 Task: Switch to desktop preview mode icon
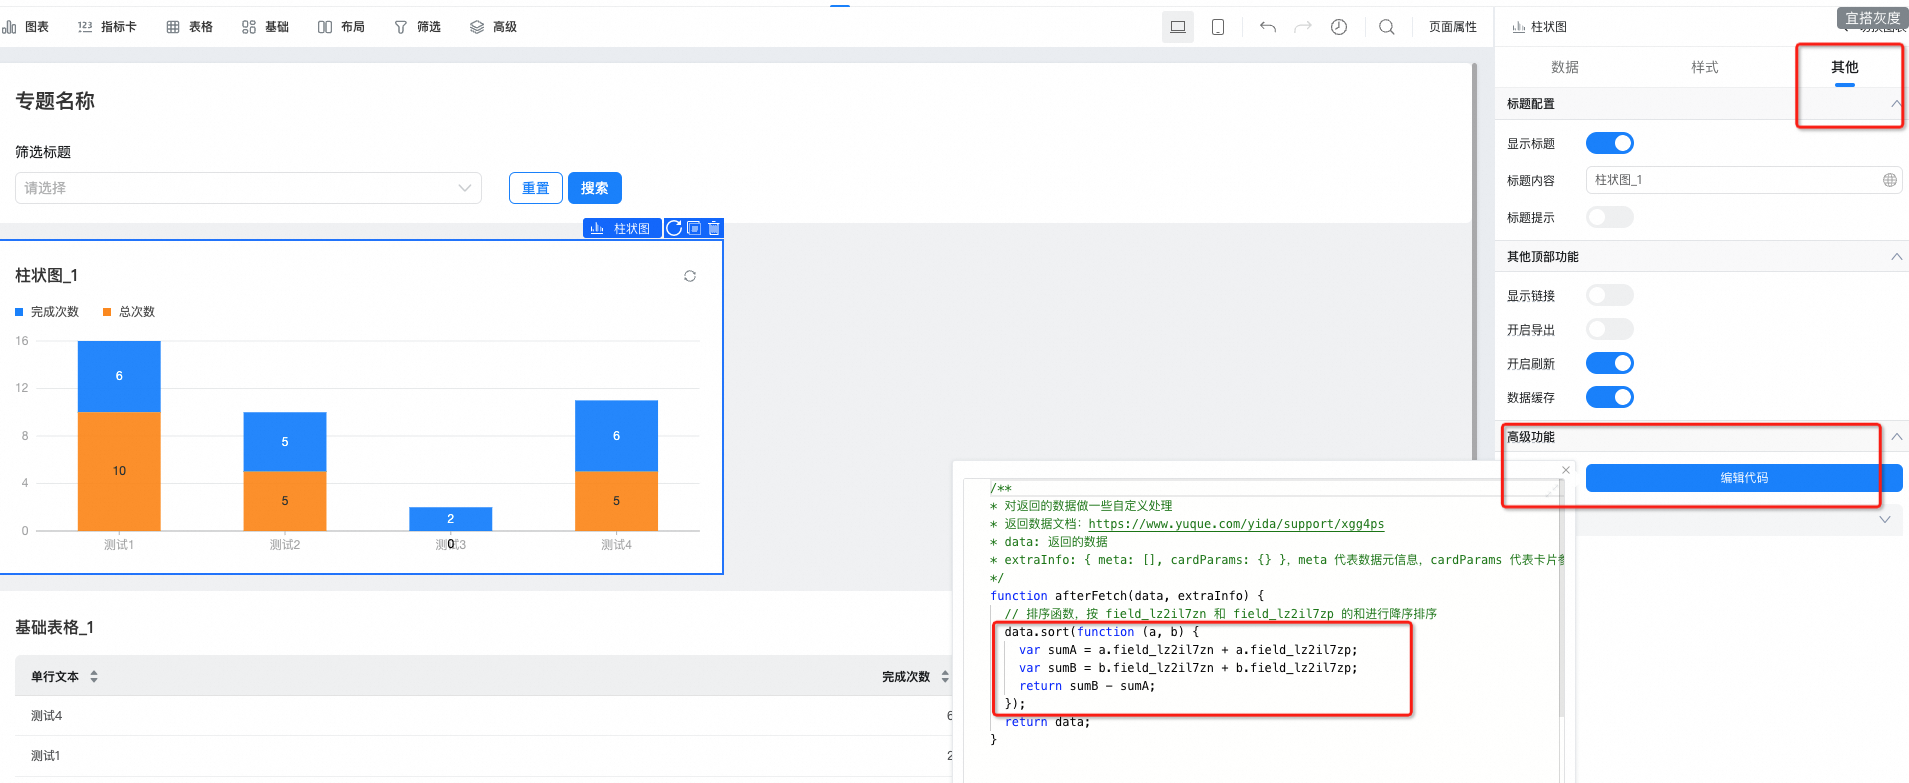point(1178,27)
